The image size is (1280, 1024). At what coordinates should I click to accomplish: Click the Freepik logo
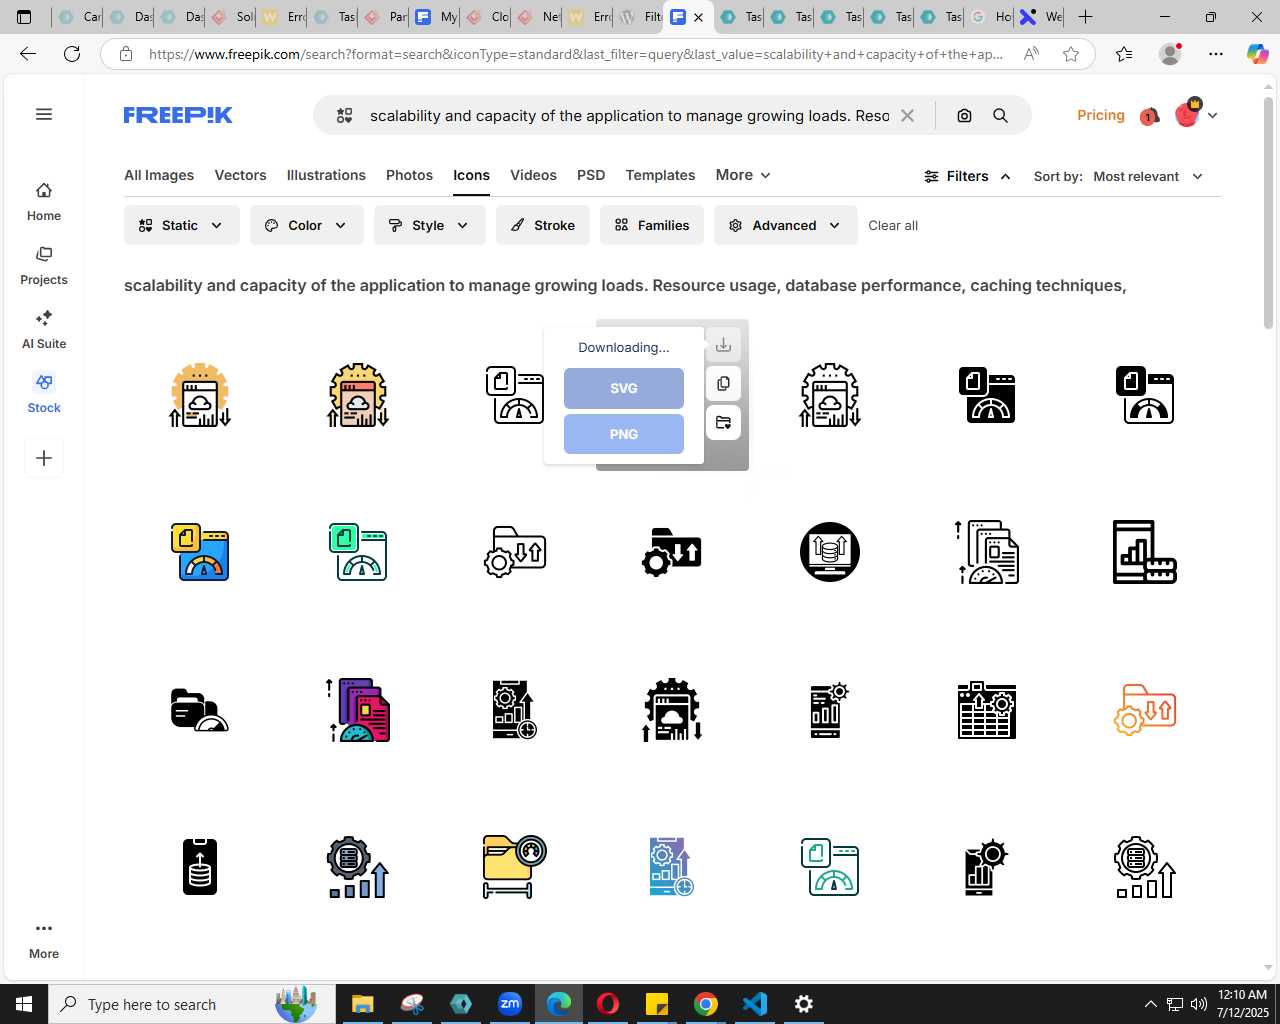(178, 115)
